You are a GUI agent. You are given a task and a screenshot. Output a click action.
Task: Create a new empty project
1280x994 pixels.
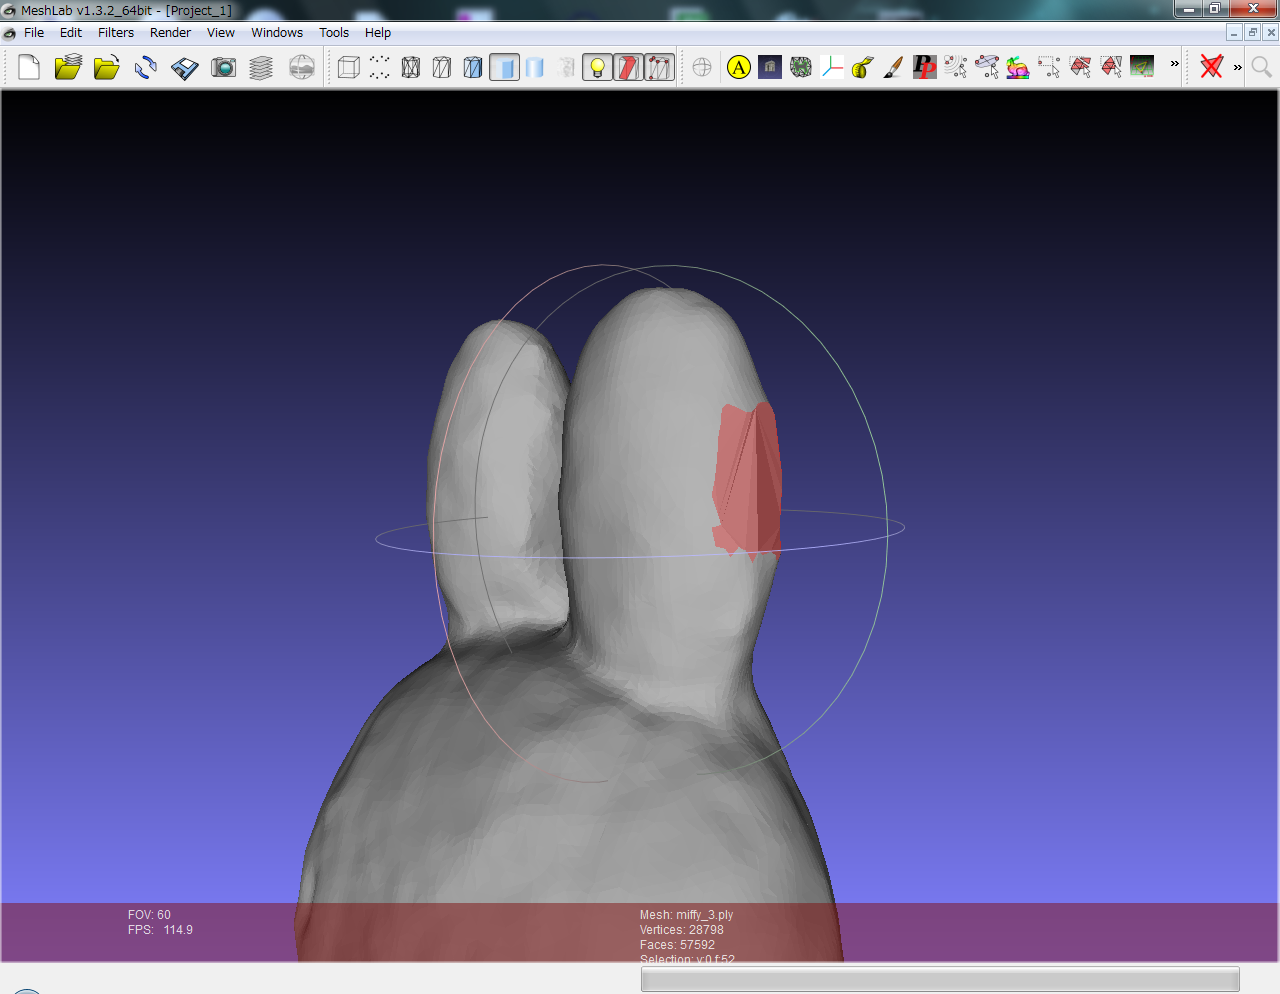tap(29, 67)
